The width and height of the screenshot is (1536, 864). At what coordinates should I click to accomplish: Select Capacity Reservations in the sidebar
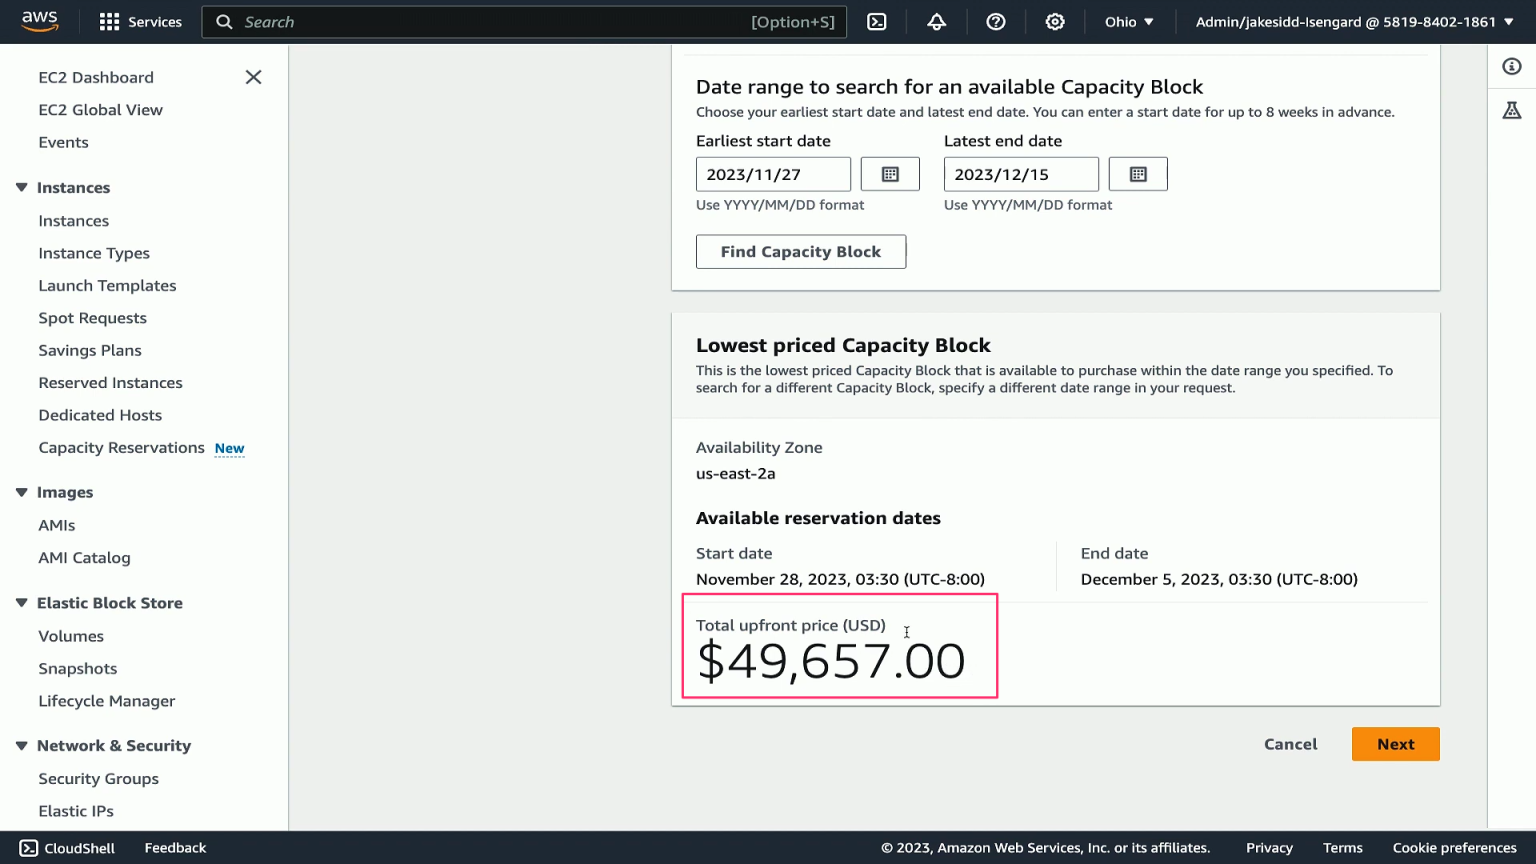pos(121,448)
